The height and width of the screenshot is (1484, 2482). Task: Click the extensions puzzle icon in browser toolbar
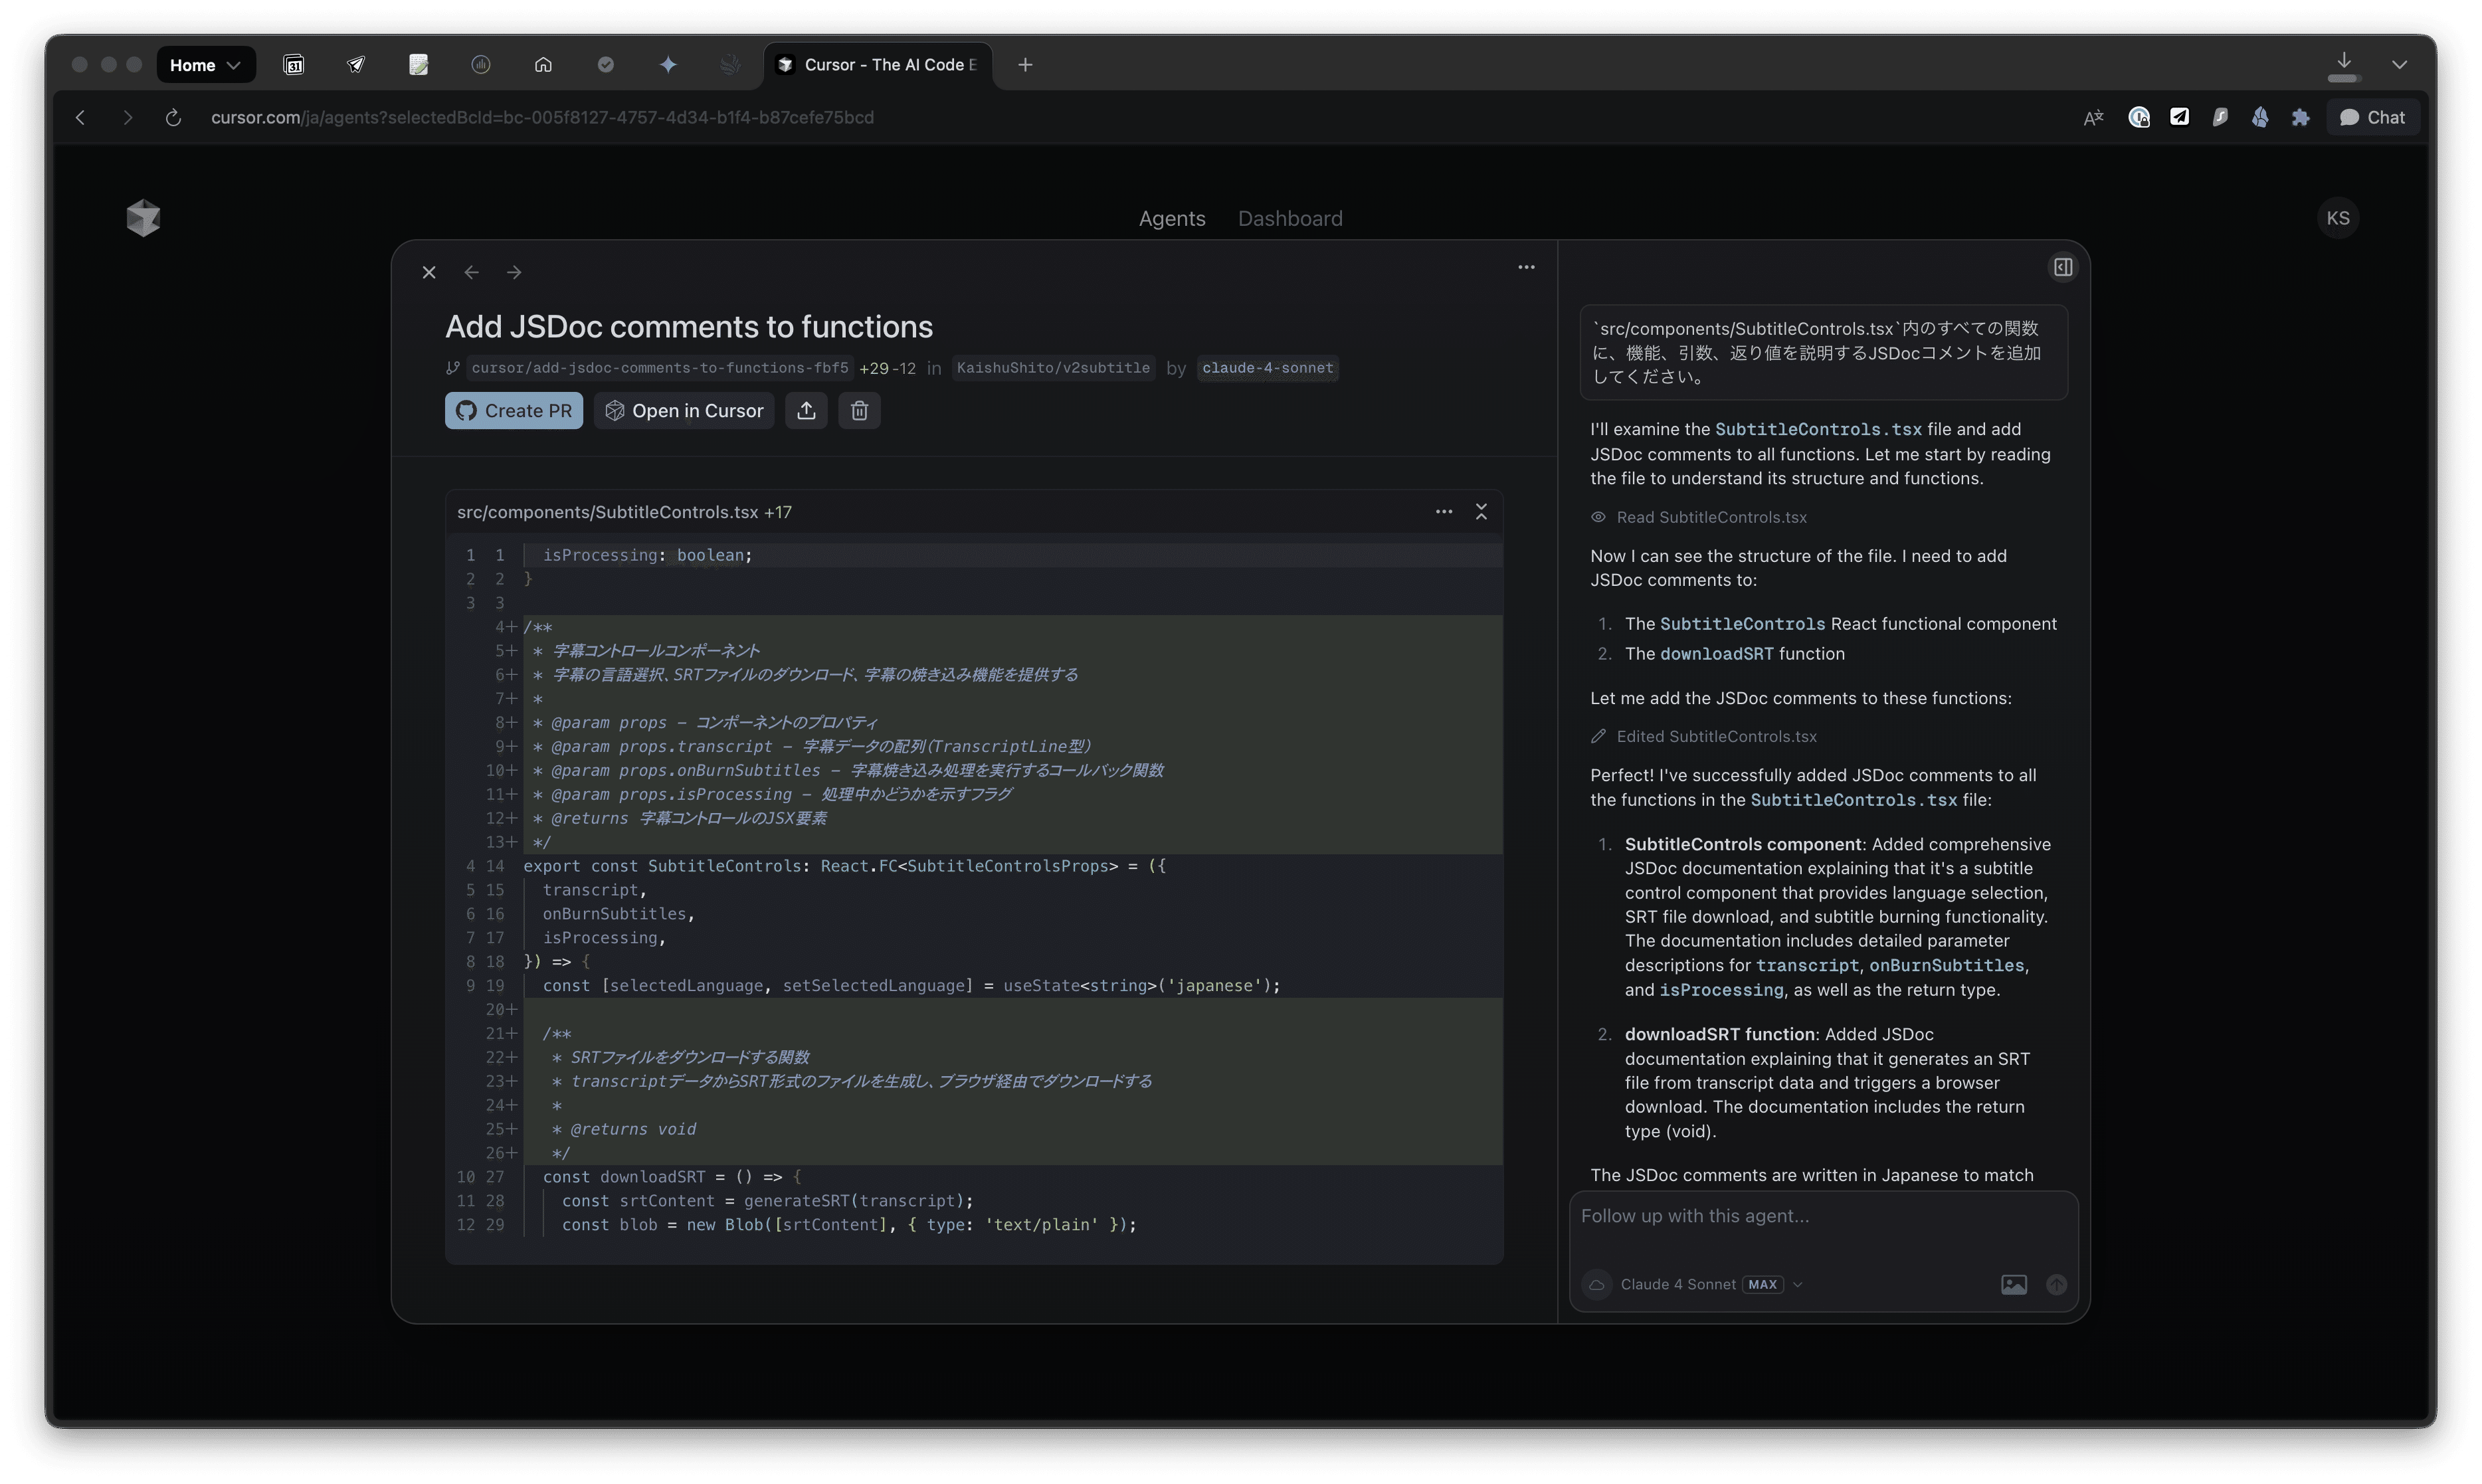pos(2300,118)
